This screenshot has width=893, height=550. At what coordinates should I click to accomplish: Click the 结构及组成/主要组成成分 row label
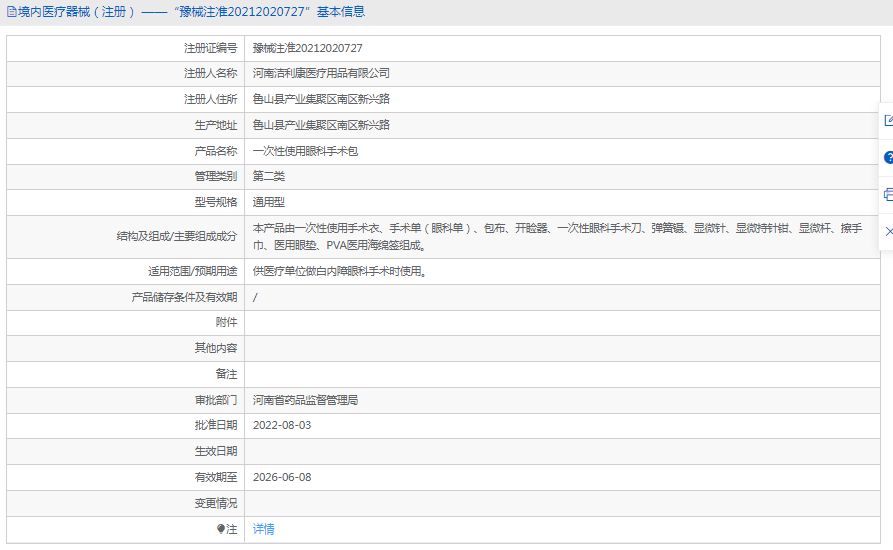click(176, 237)
